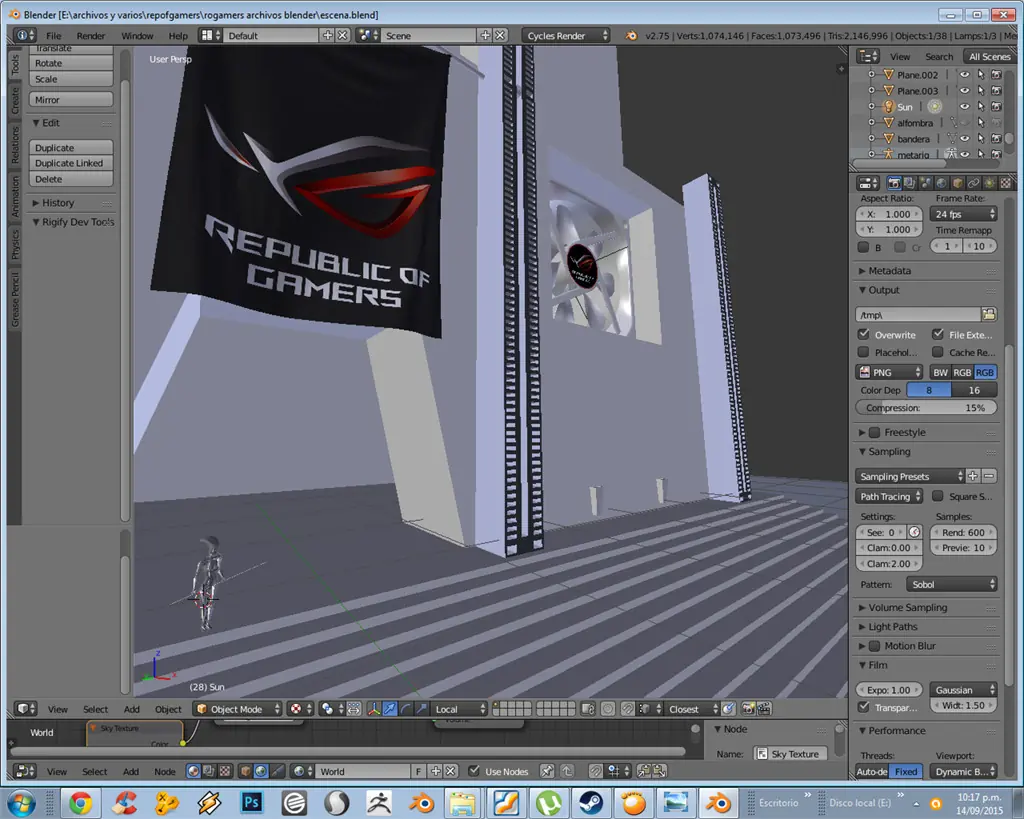This screenshot has height=819, width=1024.
Task: Toggle selectability arrow for Sun
Action: click(x=980, y=106)
